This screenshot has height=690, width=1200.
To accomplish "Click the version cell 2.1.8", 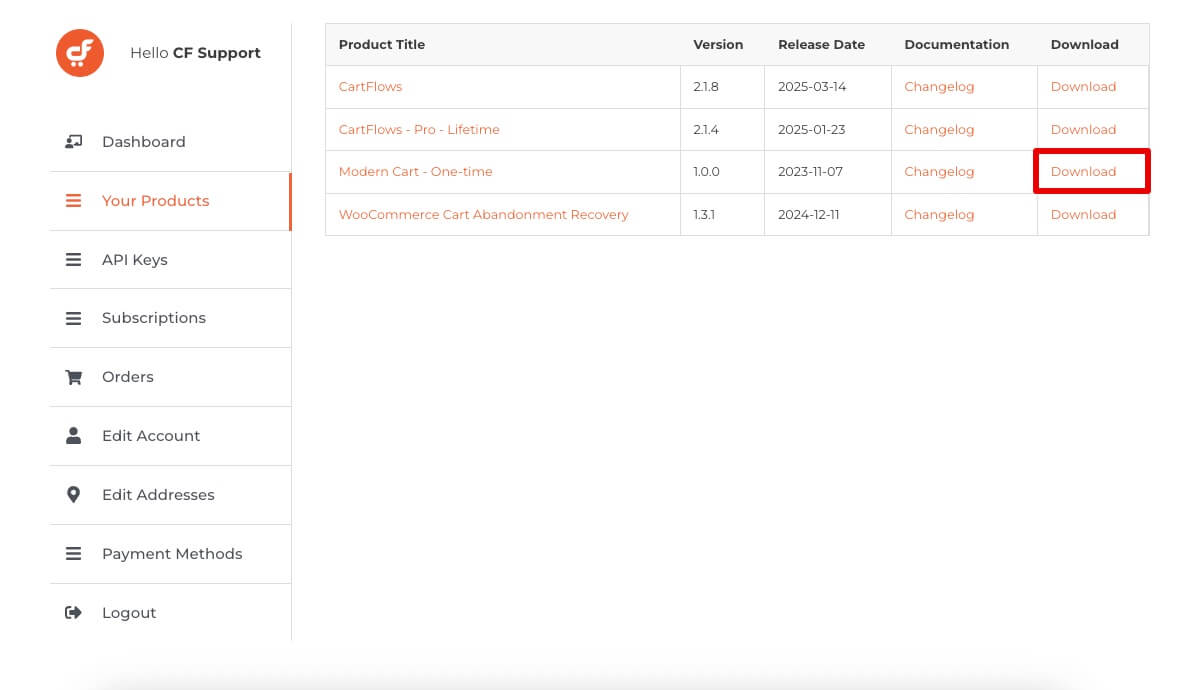I will click(708, 87).
